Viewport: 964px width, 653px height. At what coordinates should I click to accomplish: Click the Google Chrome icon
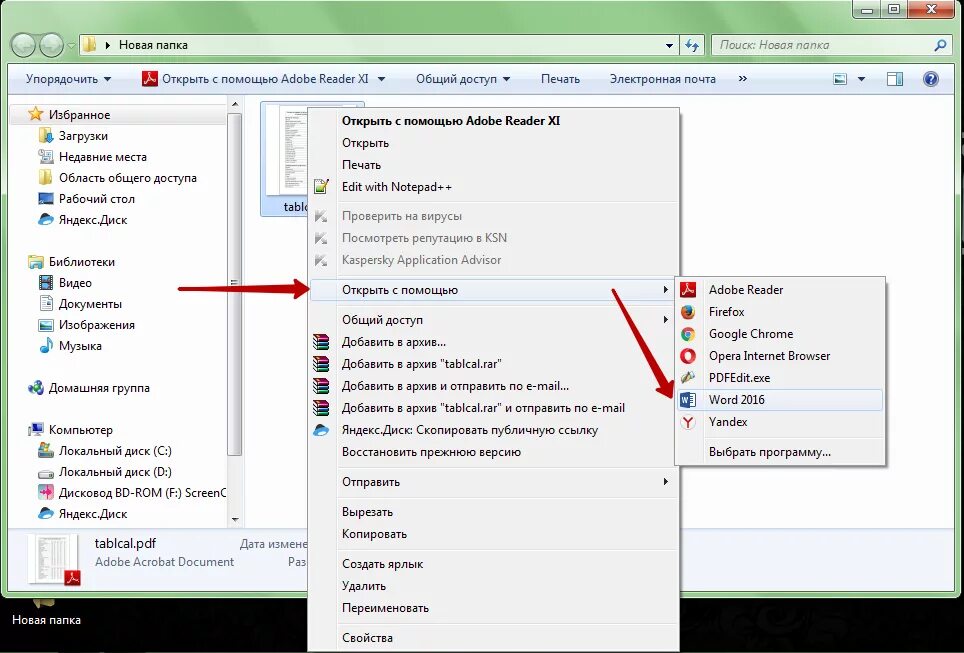click(x=687, y=334)
